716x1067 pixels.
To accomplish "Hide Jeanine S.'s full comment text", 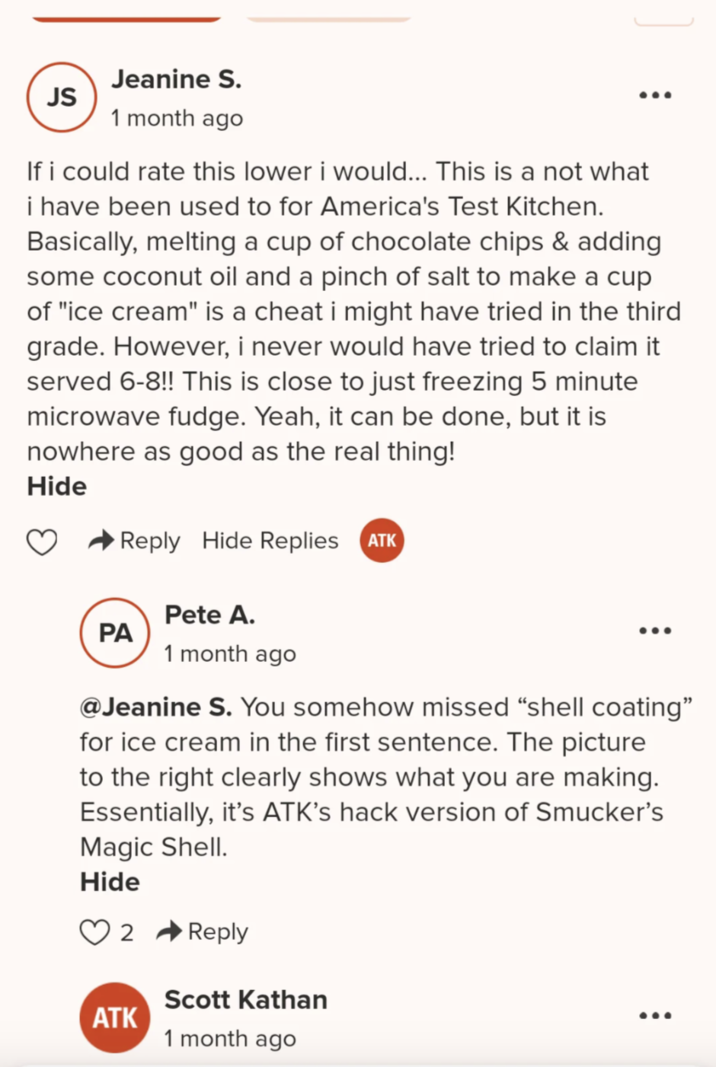I will pos(56,487).
